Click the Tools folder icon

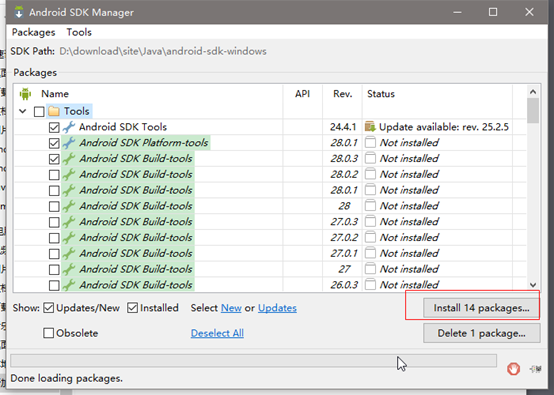click(54, 111)
